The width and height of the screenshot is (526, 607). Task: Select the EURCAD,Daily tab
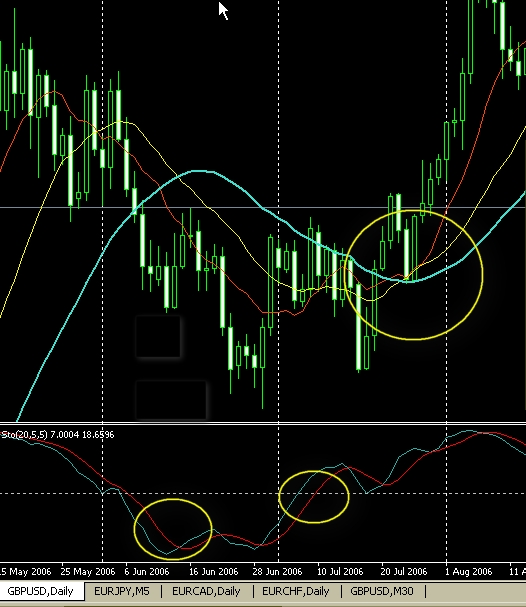(206, 591)
